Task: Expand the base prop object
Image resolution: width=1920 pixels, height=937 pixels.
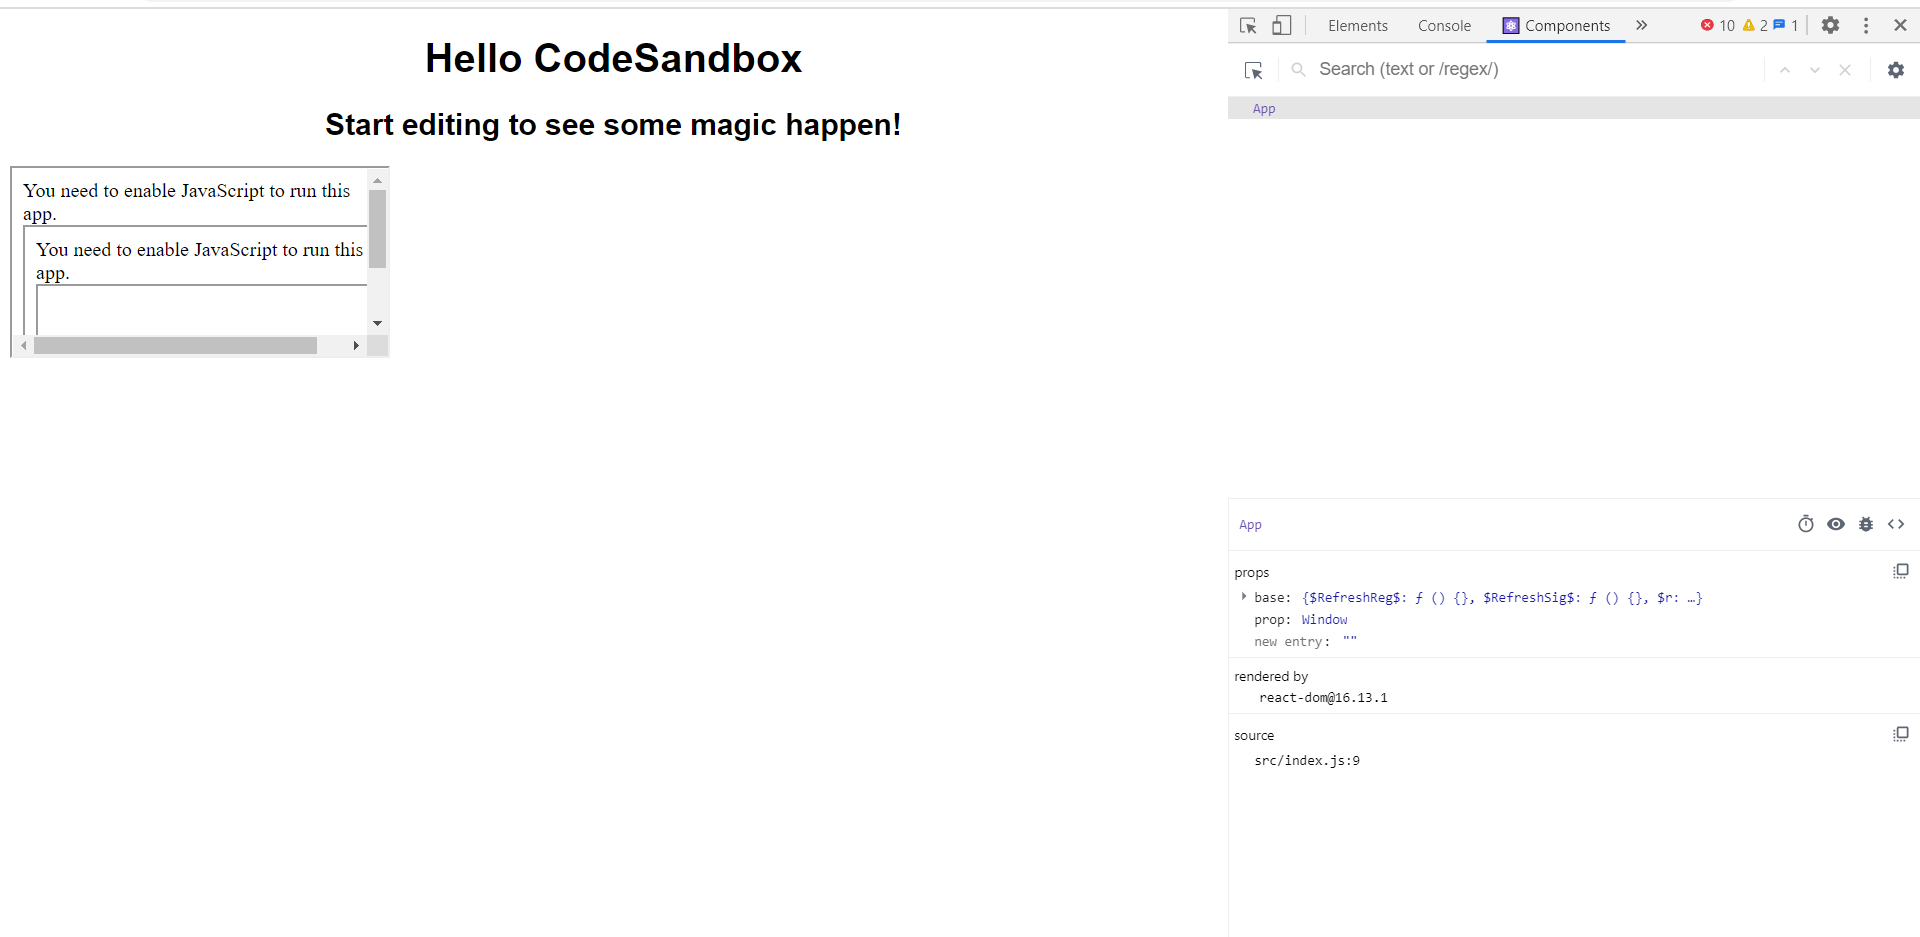Action: click(1244, 597)
